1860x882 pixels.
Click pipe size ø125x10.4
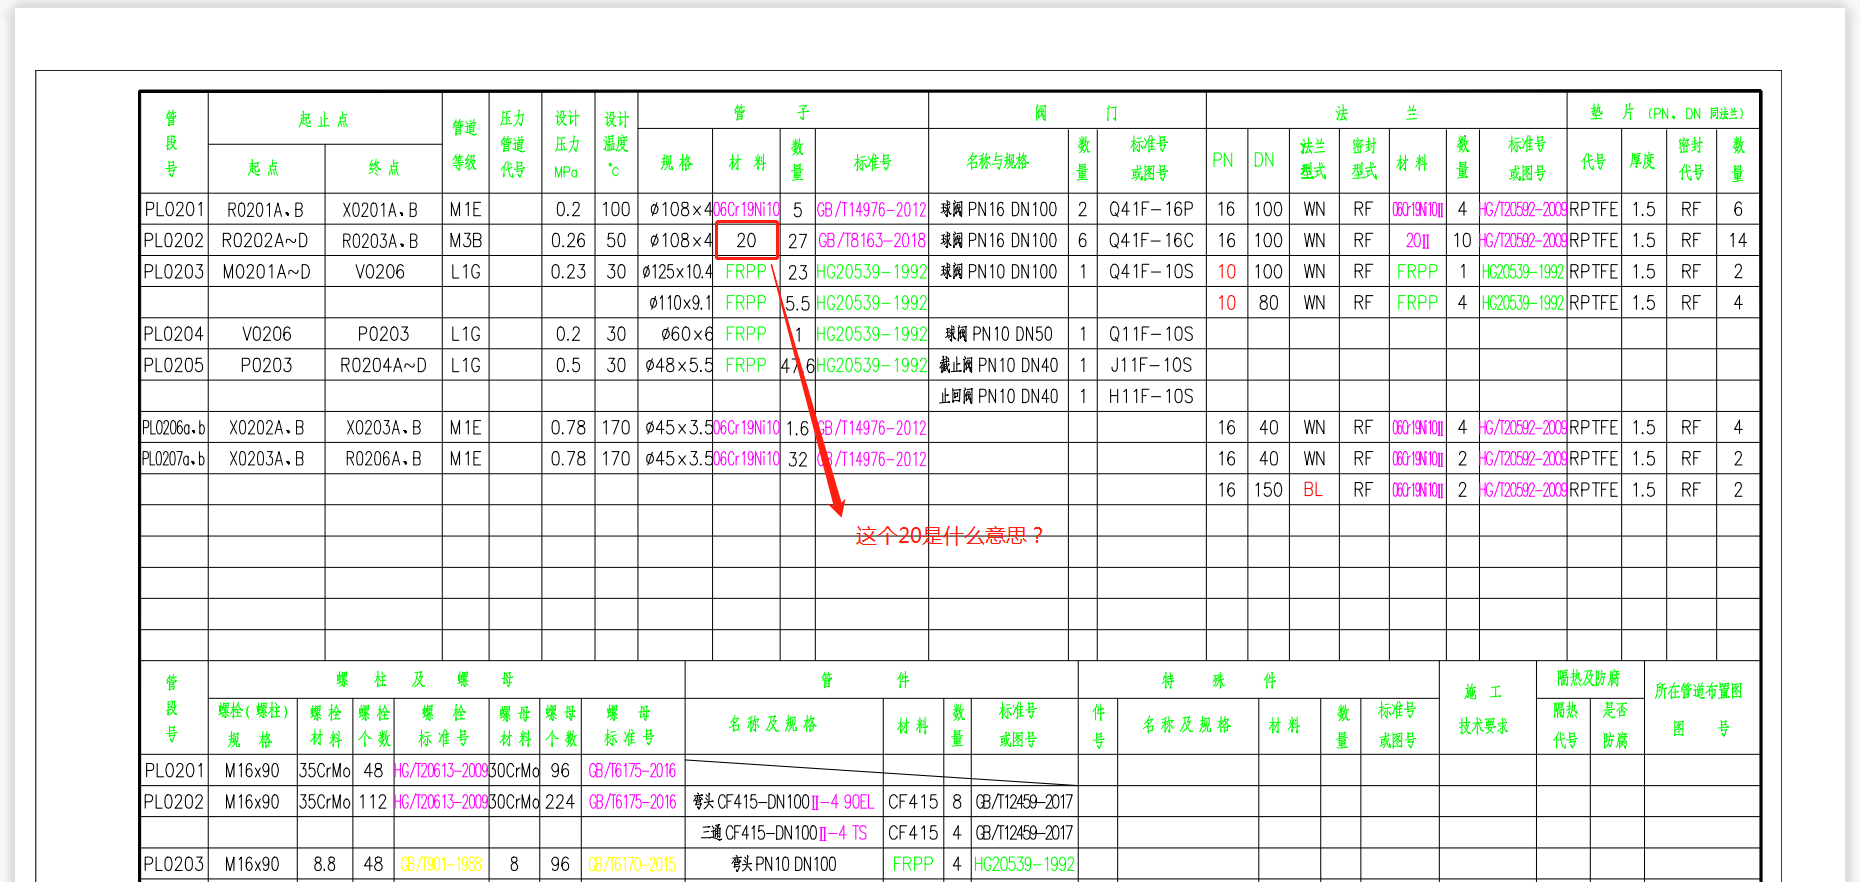(x=677, y=272)
